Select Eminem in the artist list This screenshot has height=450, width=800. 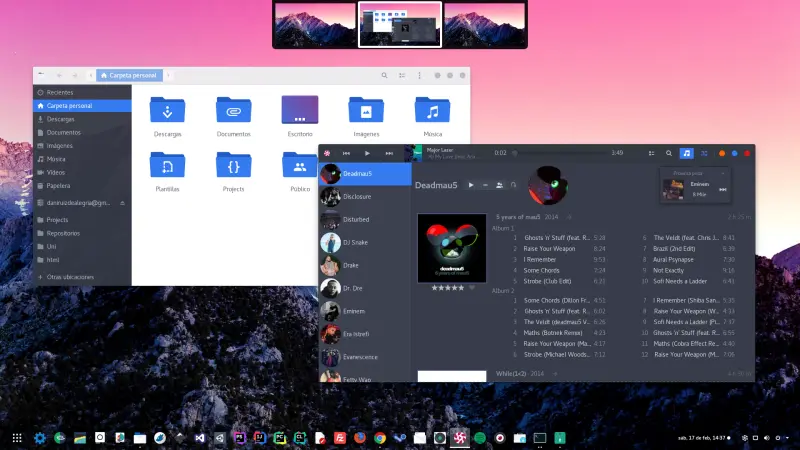pos(365,311)
